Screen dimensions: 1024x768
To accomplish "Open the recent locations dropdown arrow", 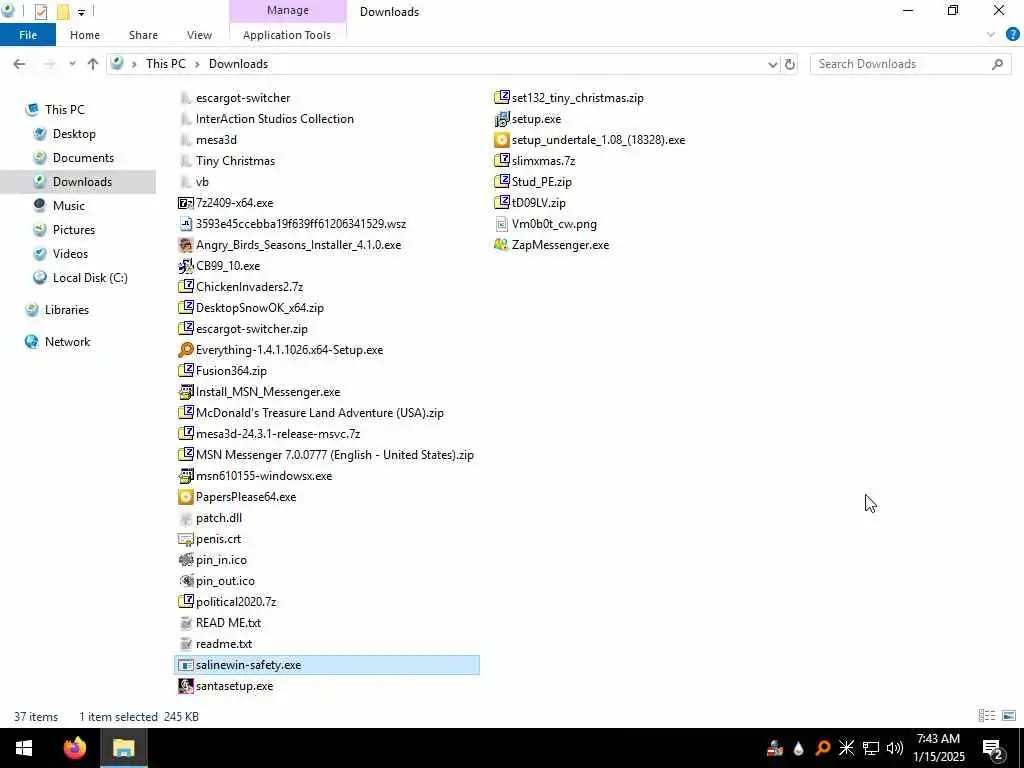I will tap(72, 64).
